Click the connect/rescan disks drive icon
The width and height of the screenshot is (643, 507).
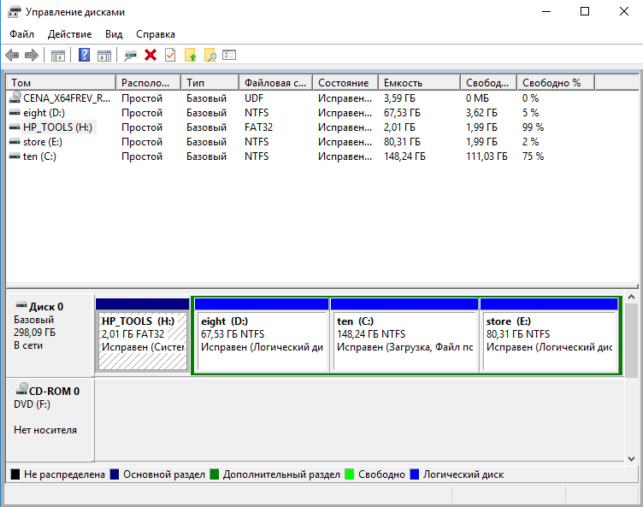130,55
